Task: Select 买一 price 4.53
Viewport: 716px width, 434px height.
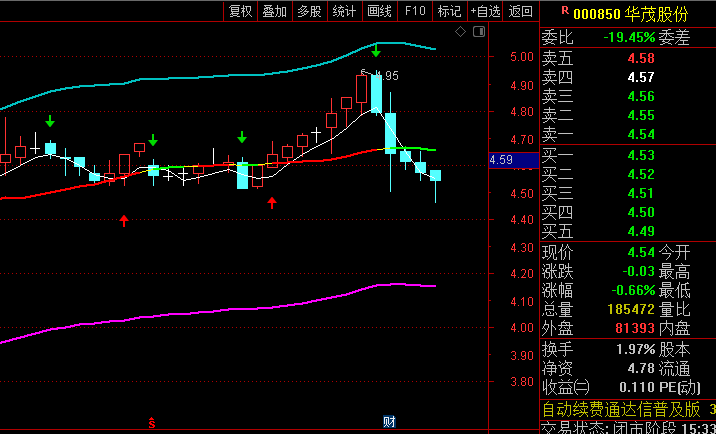Action: 641,155
